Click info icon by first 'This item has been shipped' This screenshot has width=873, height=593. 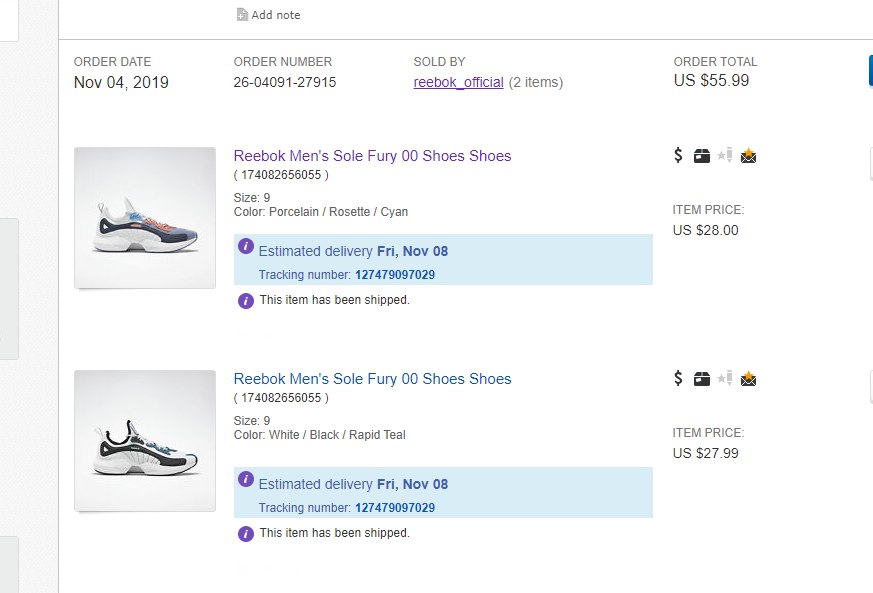pyautogui.click(x=246, y=301)
